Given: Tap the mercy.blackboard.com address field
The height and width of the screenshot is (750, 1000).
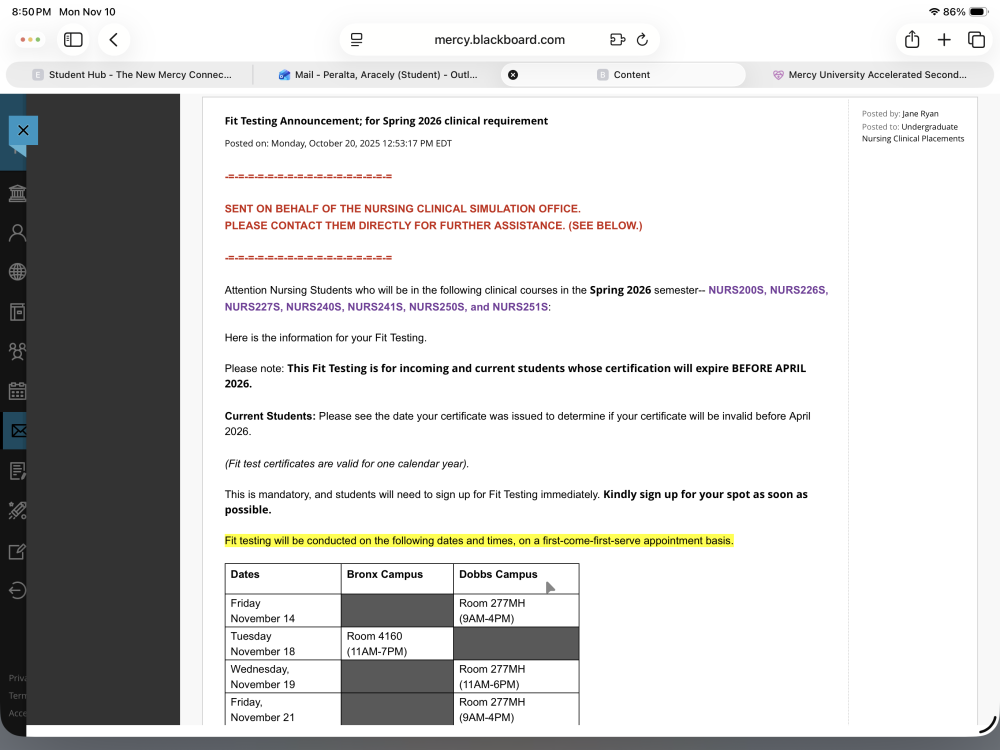Looking at the screenshot, I should (x=499, y=40).
